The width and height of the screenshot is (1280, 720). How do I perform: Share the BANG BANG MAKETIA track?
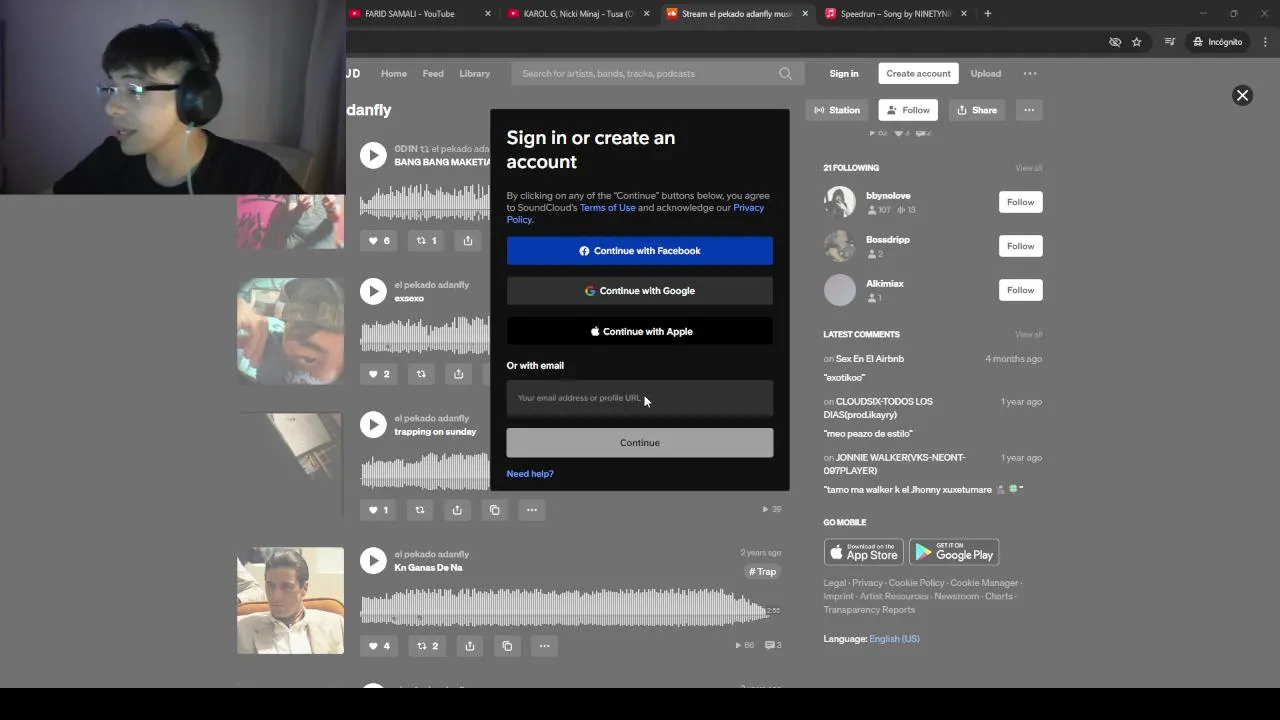[467, 240]
